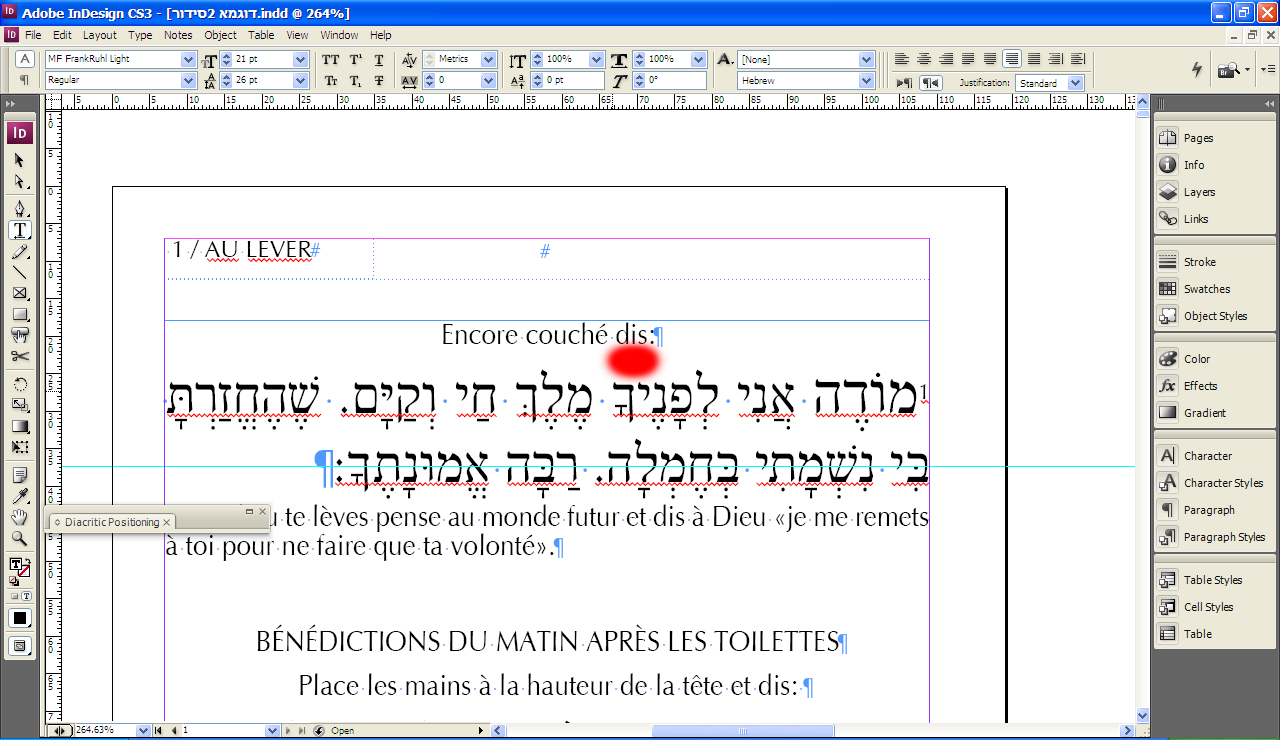The height and width of the screenshot is (740, 1280).
Task: Open the Hebrew language dropdown
Action: (867, 81)
